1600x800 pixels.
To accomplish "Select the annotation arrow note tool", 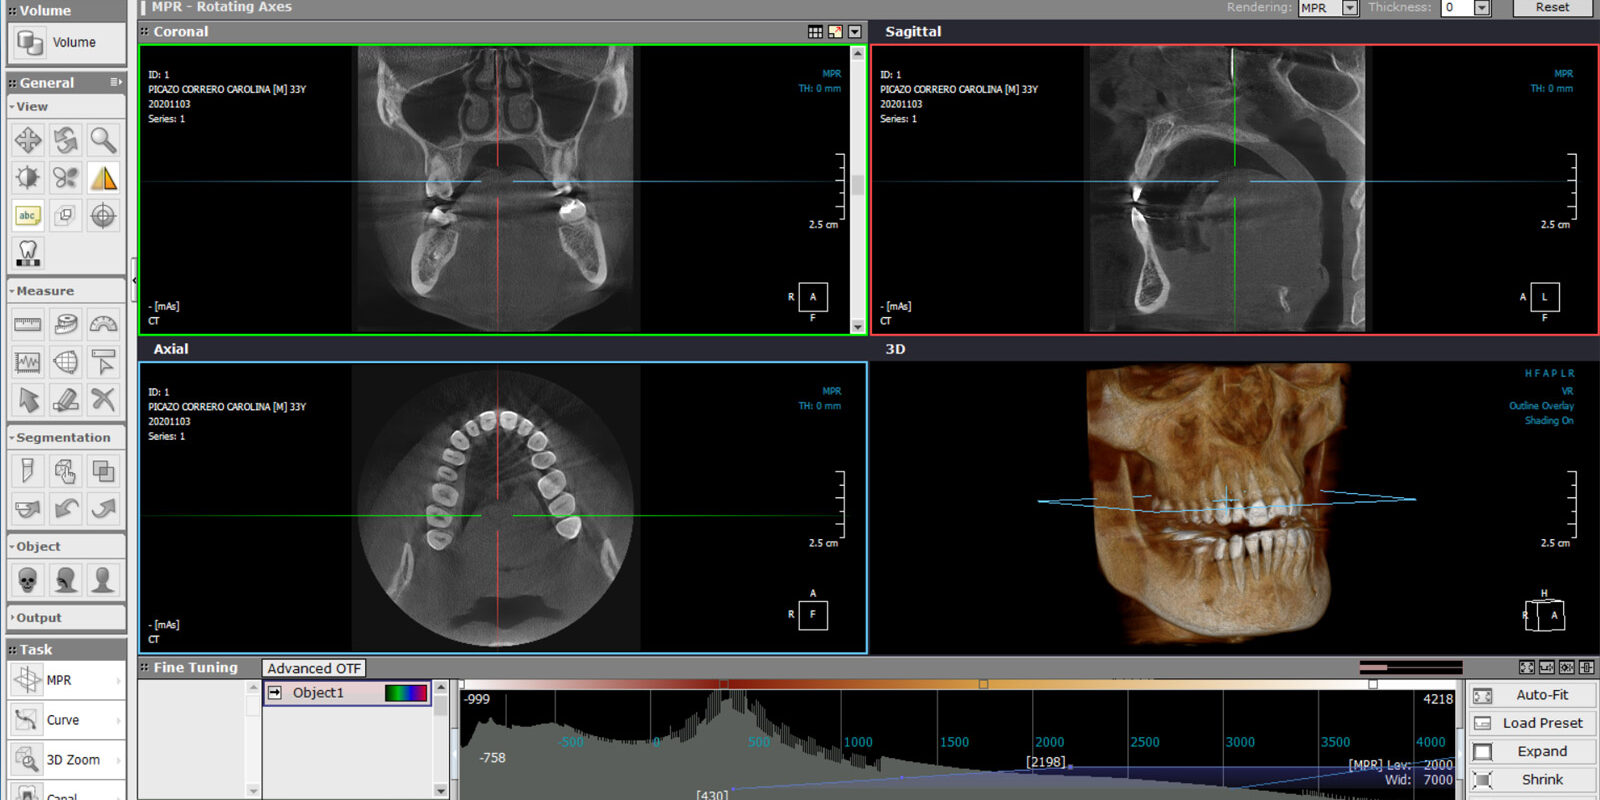I will pyautogui.click(x=104, y=362).
